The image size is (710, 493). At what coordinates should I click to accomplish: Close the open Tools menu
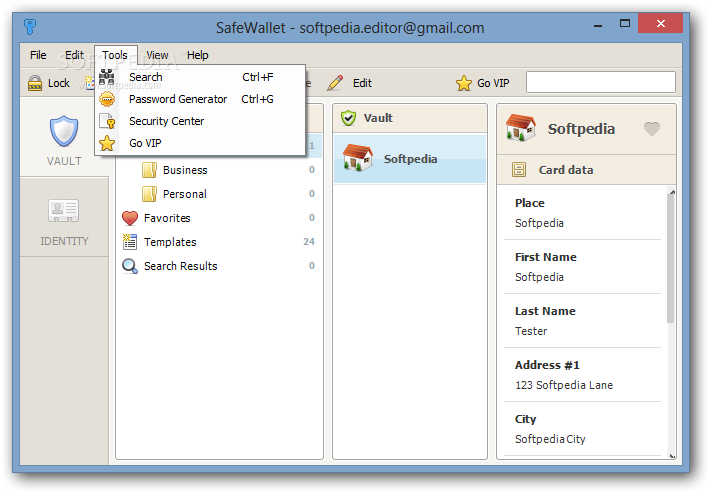(x=115, y=55)
